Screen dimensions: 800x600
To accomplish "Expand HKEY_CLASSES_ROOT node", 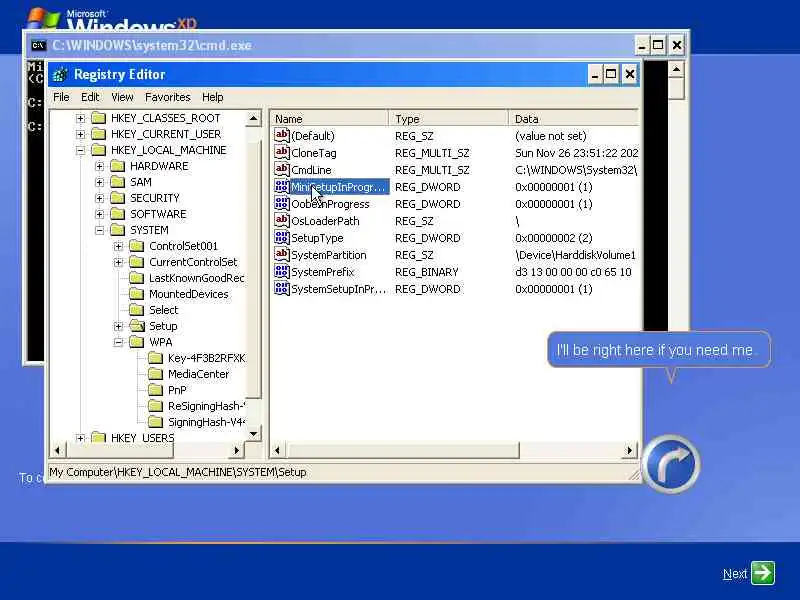I will (x=80, y=118).
